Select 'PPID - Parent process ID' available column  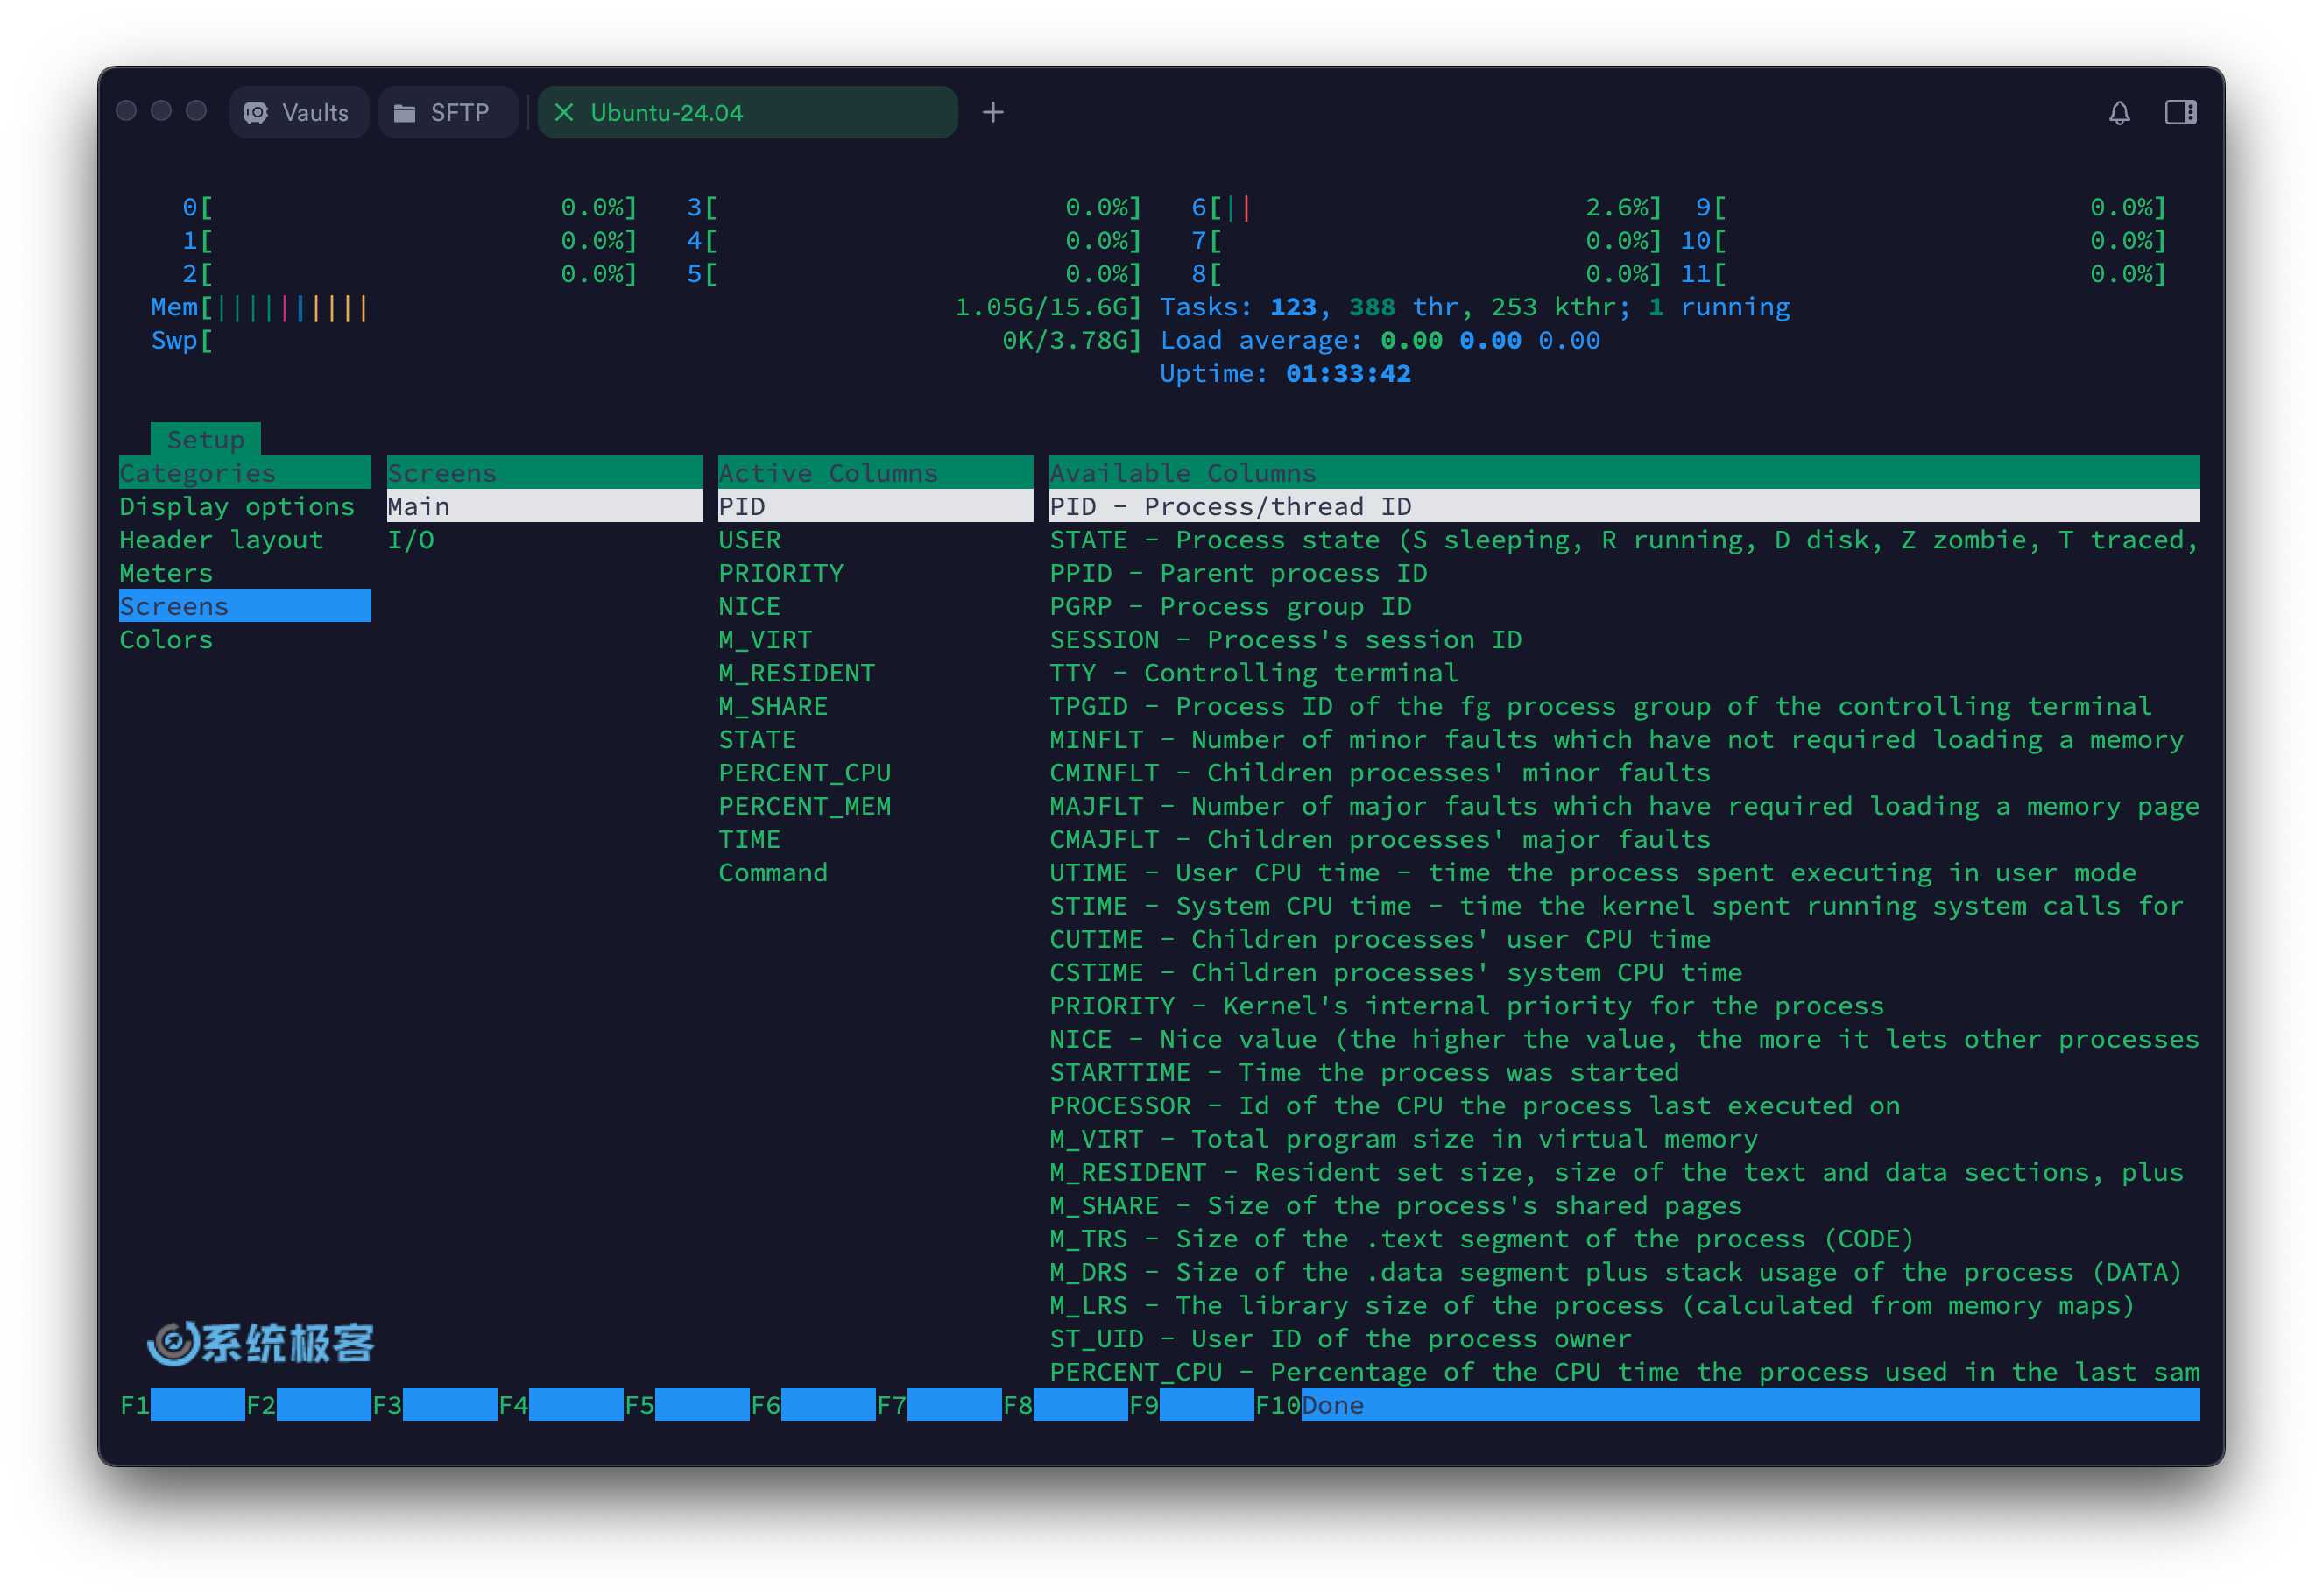point(1624,573)
